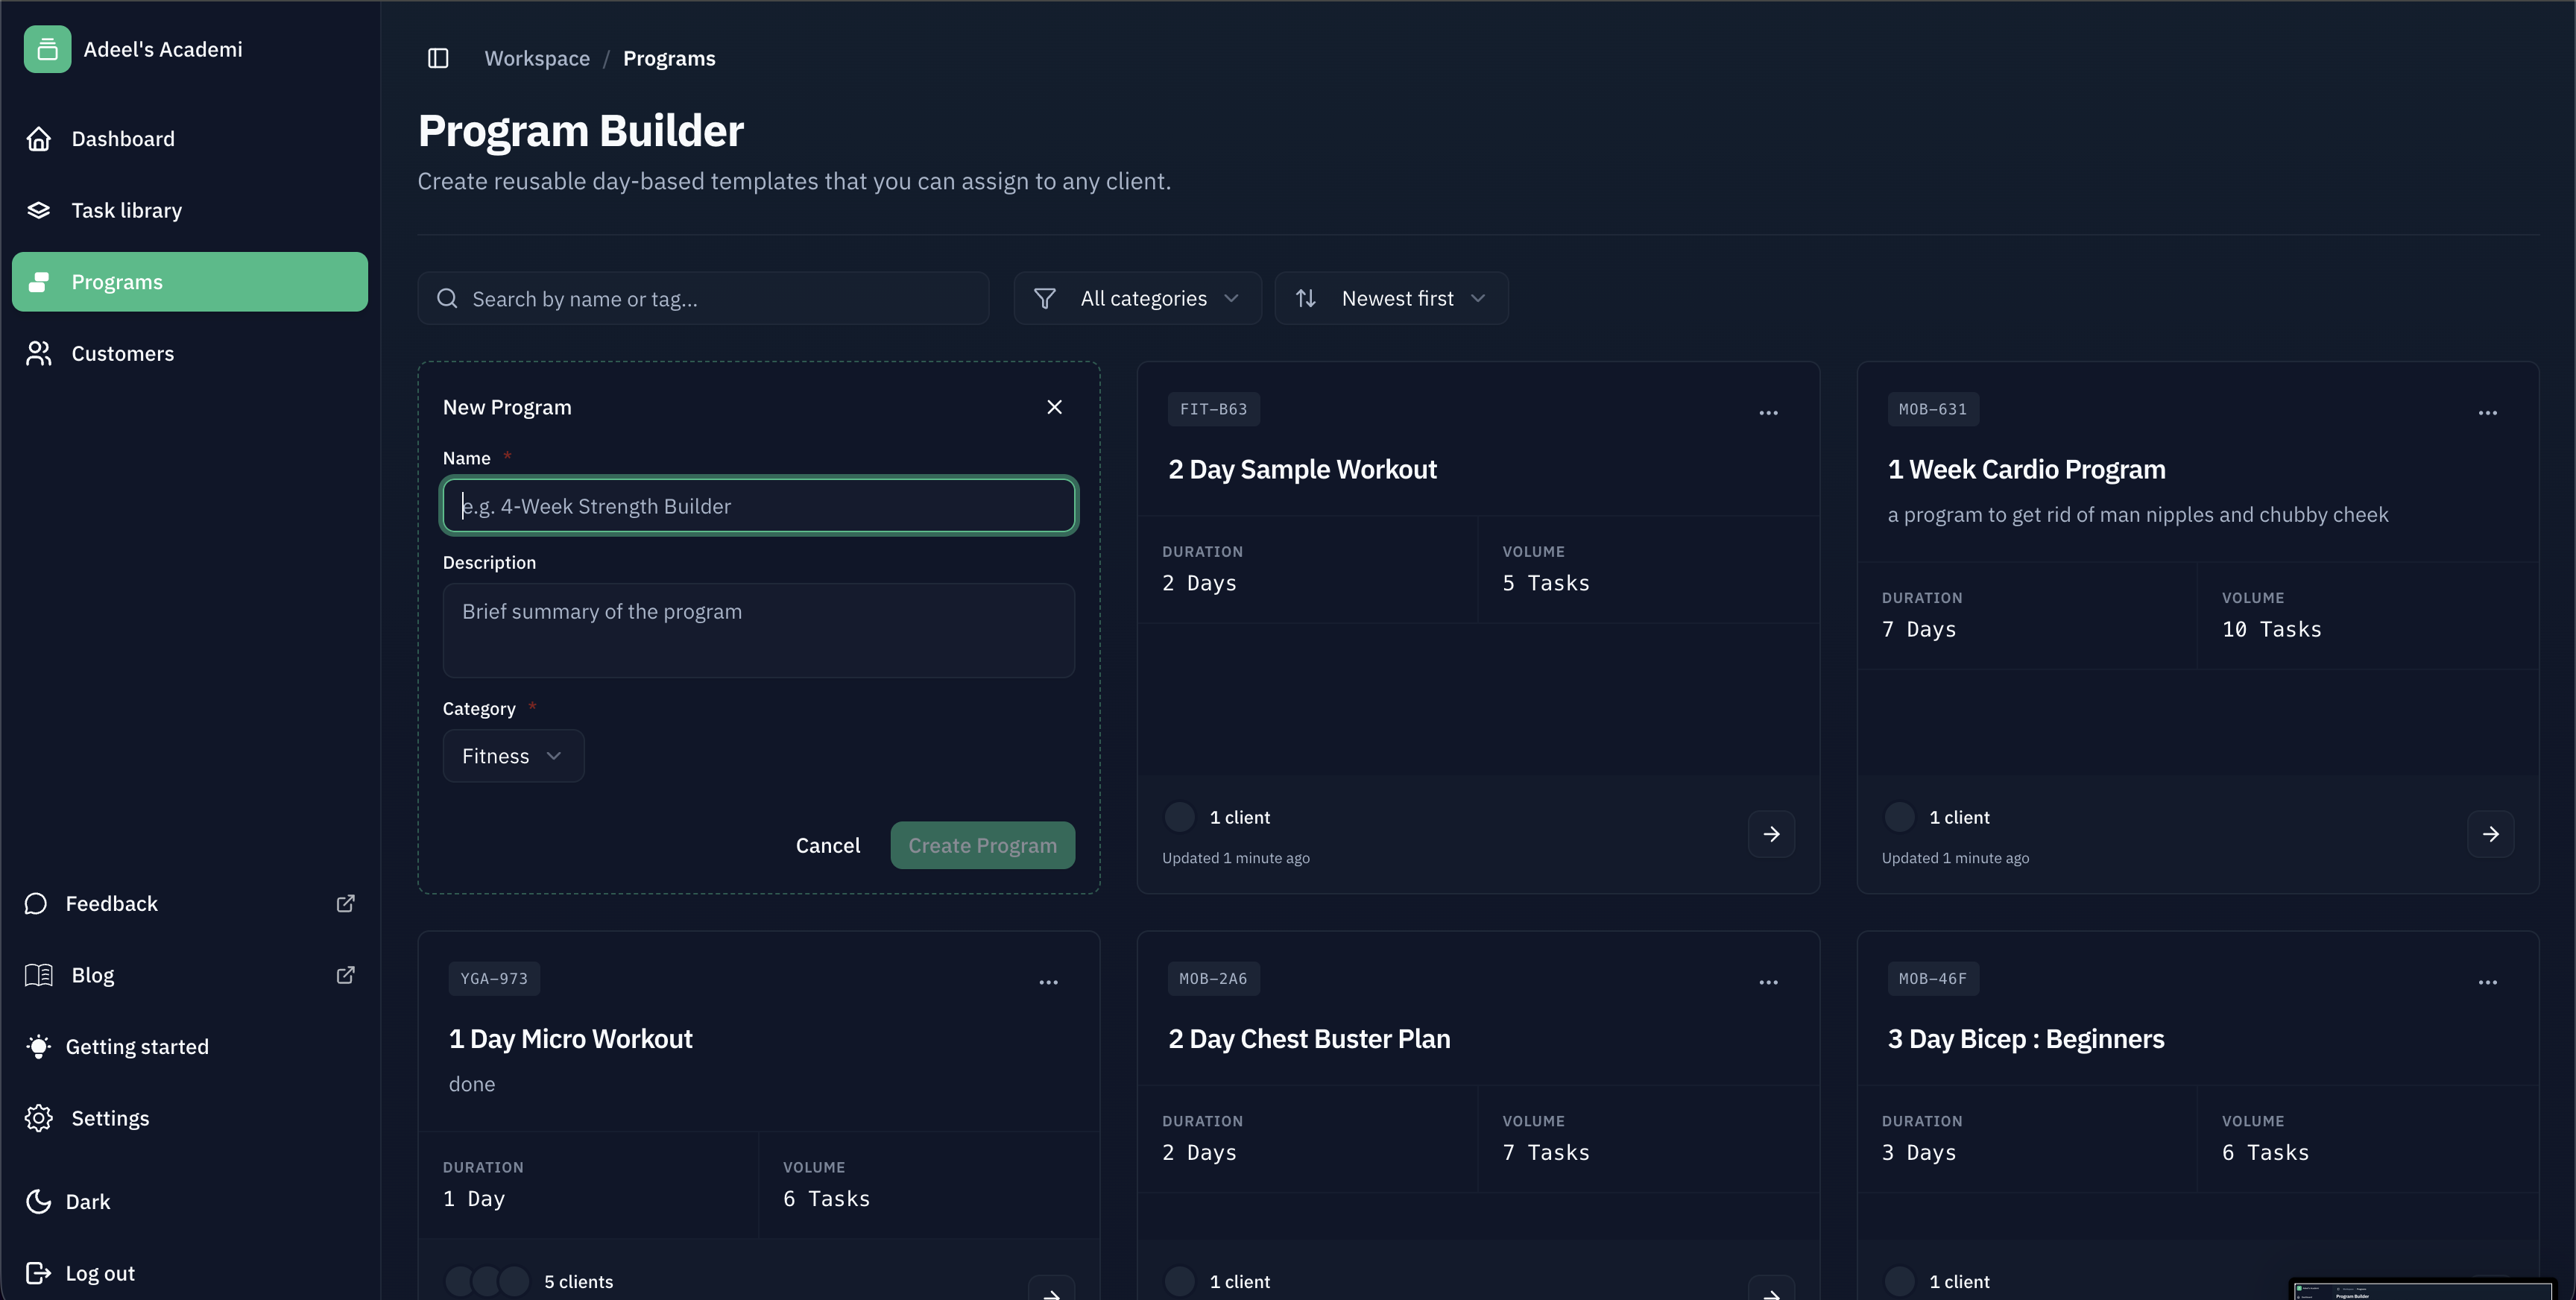Navigate to Workspace via the breadcrumb
This screenshot has width=2576, height=1300.
click(537, 58)
